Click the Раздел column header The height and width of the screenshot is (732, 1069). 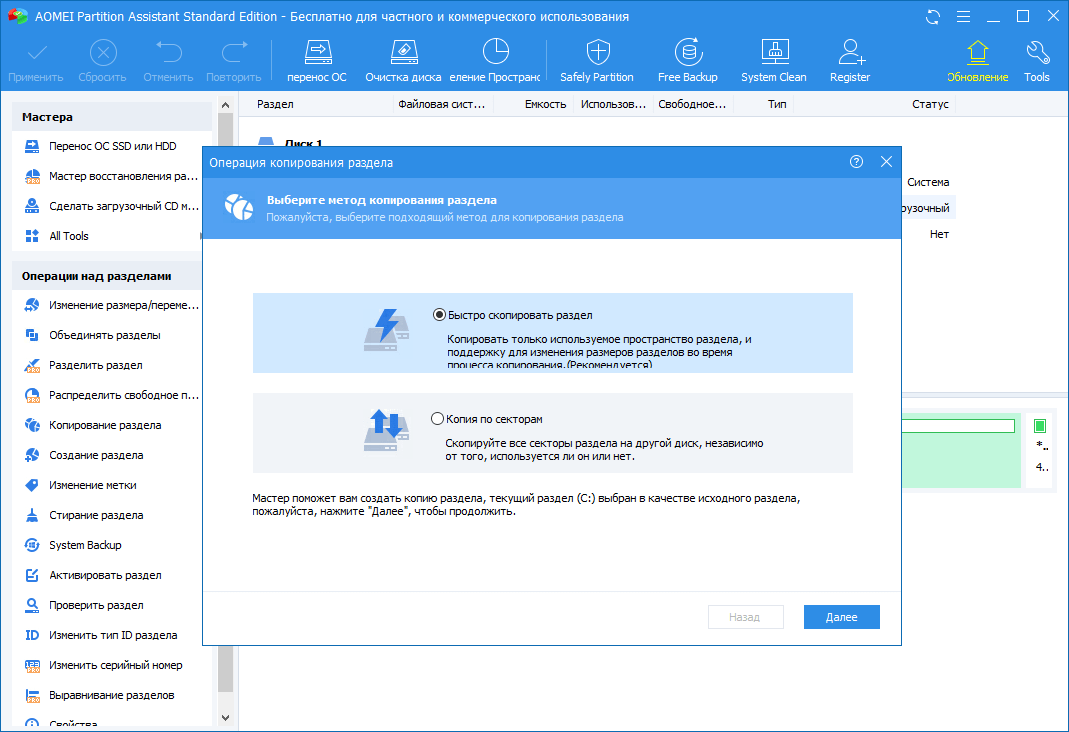tap(316, 104)
